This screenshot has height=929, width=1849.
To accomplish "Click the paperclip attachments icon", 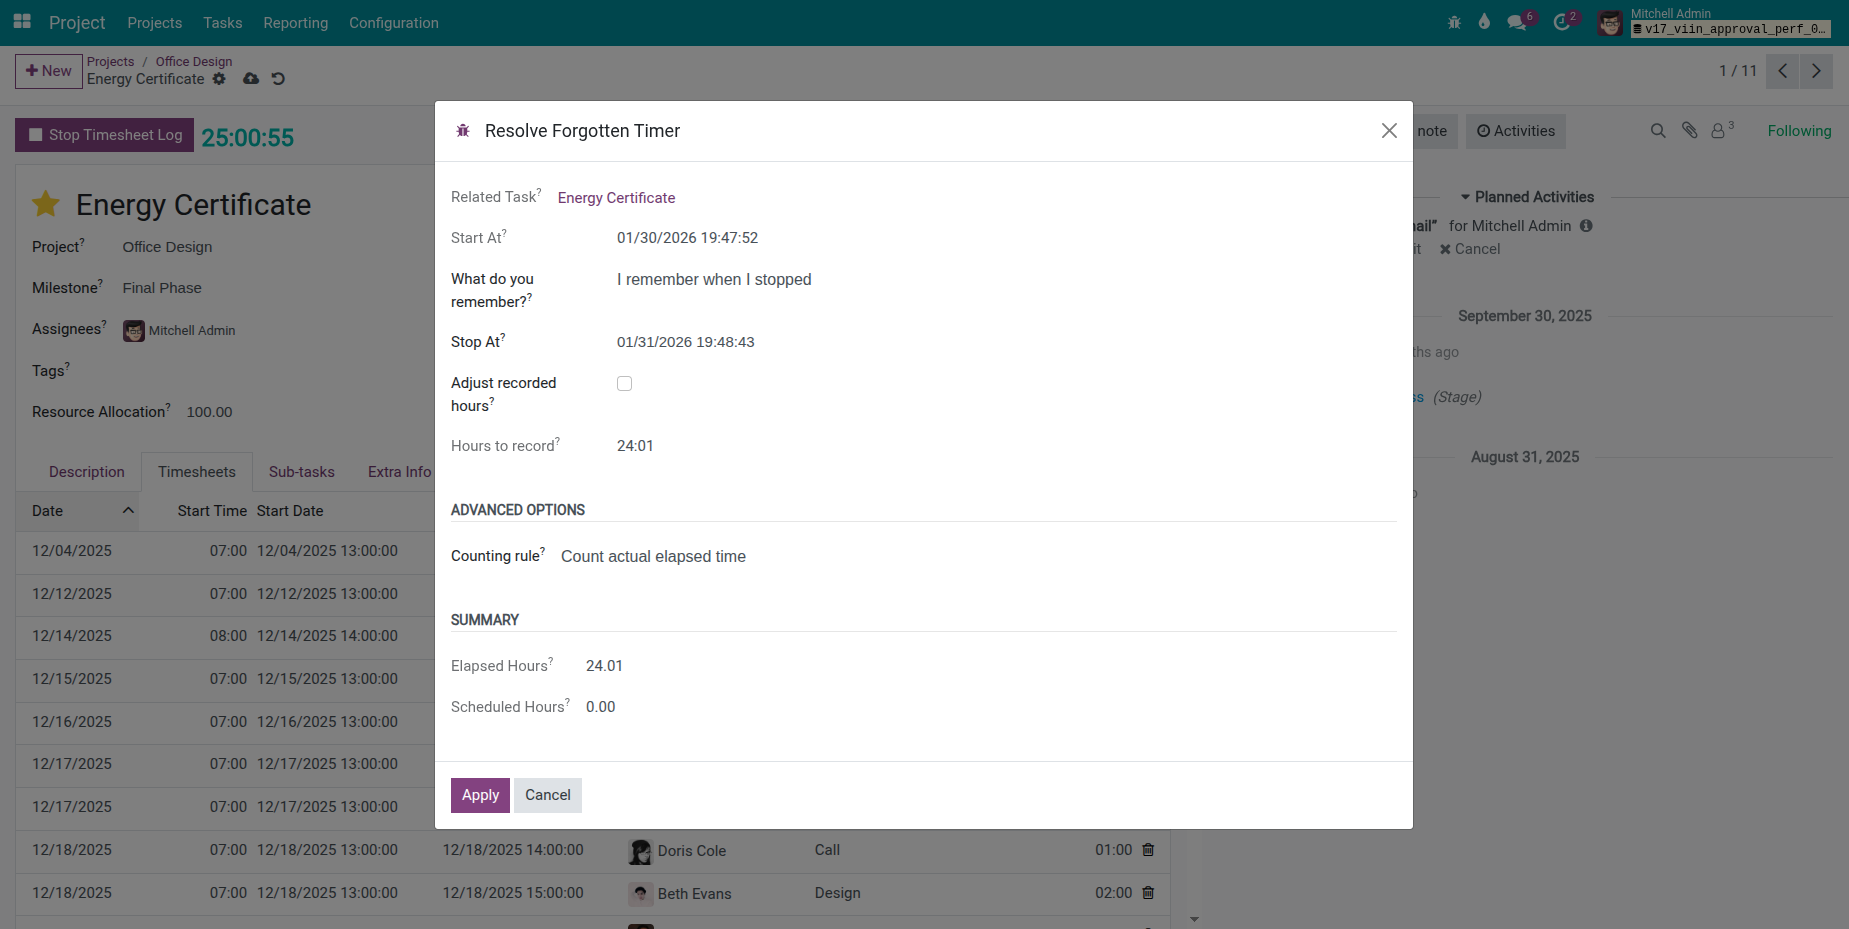I will (1689, 131).
